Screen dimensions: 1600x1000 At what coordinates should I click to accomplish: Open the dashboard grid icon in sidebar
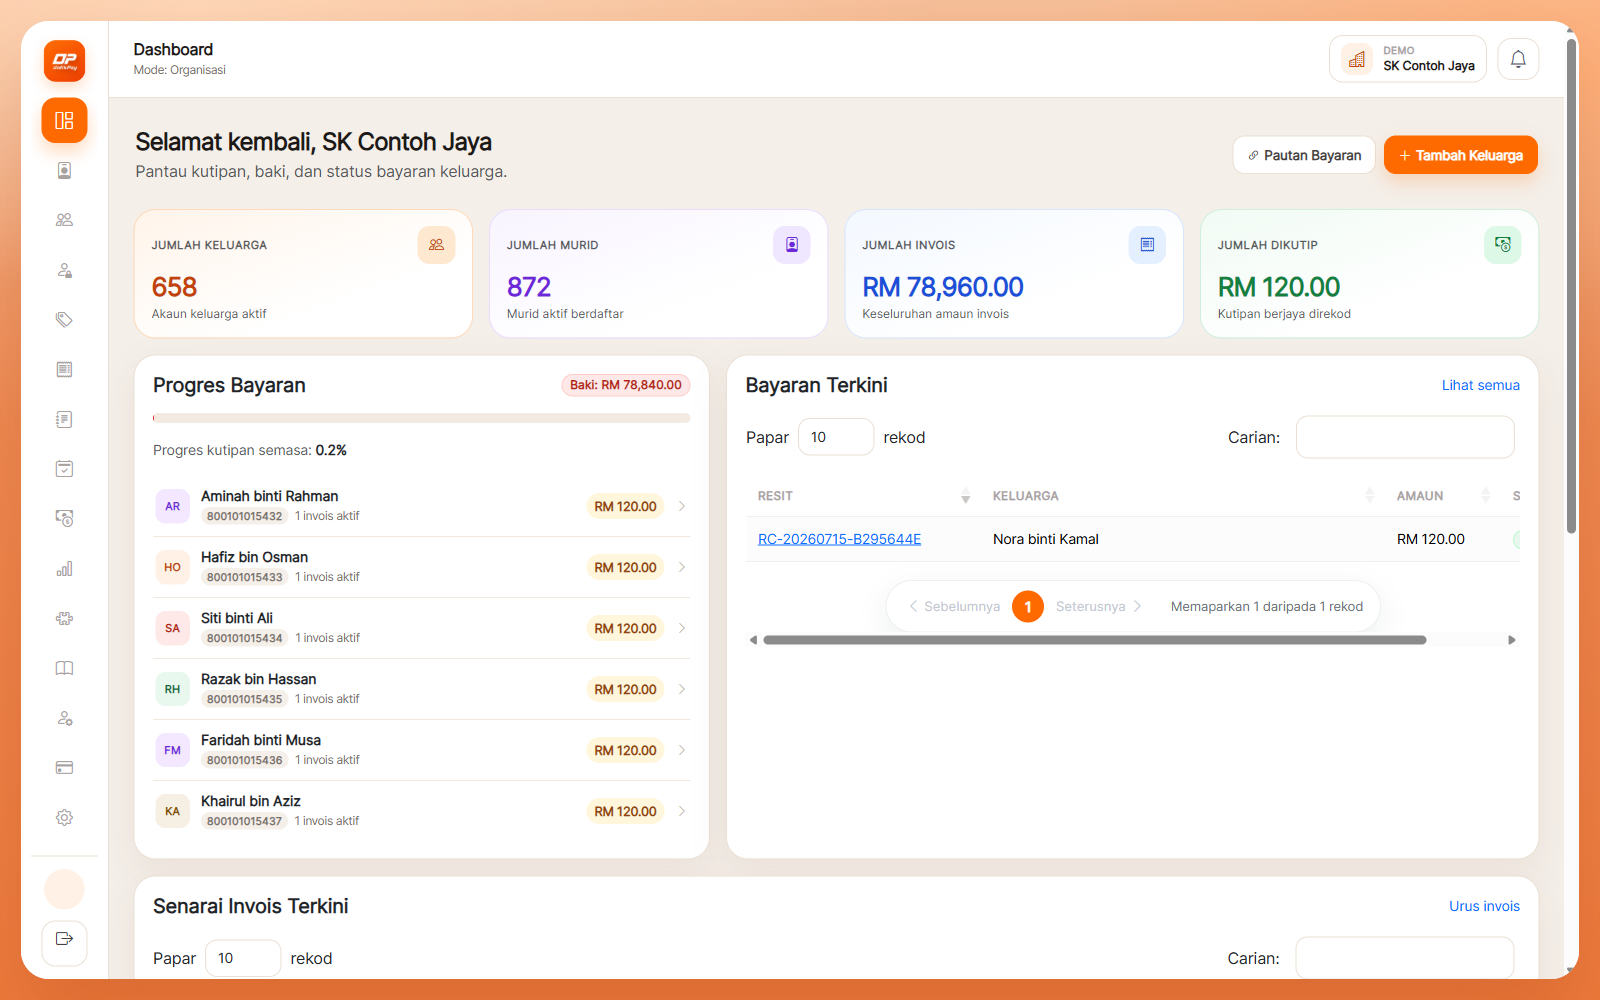[64, 121]
